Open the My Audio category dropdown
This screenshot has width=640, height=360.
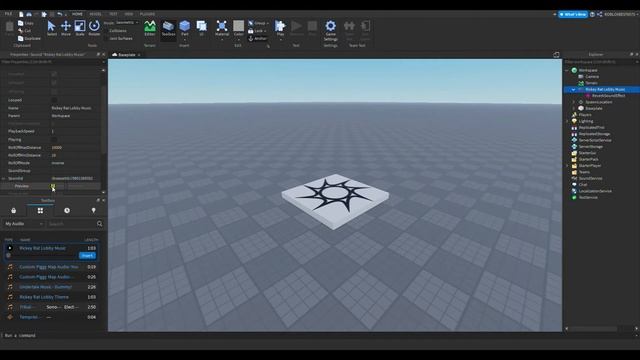tap(24, 224)
